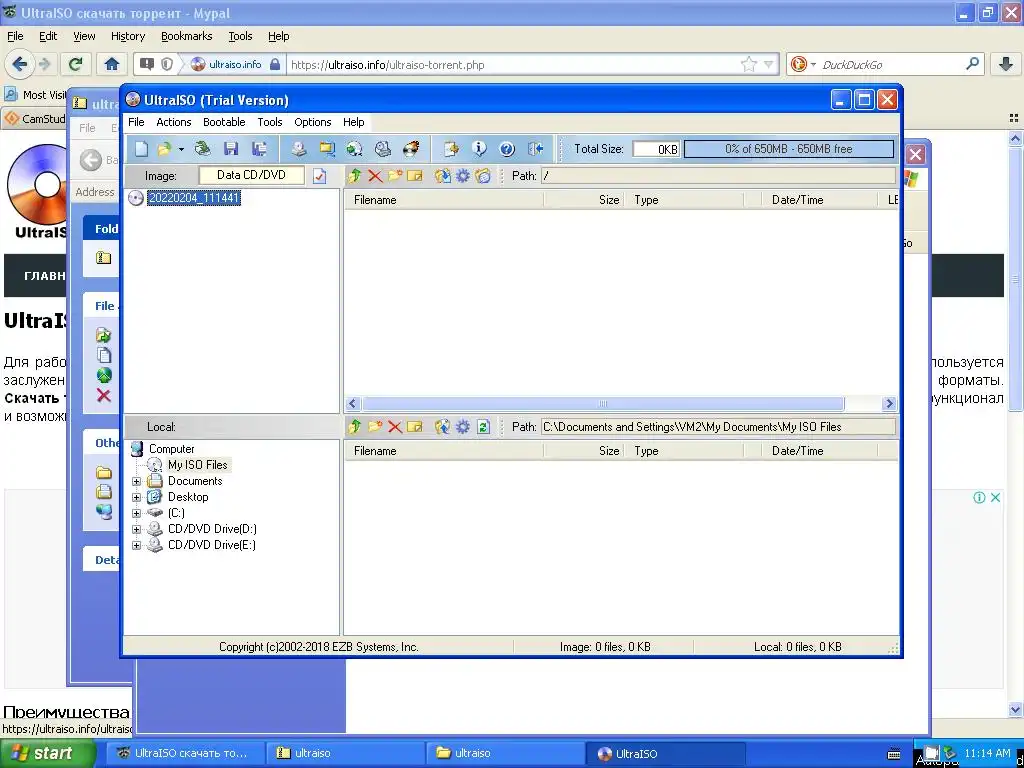Click the Make CD/DVD Image drive icon

tap(298, 149)
